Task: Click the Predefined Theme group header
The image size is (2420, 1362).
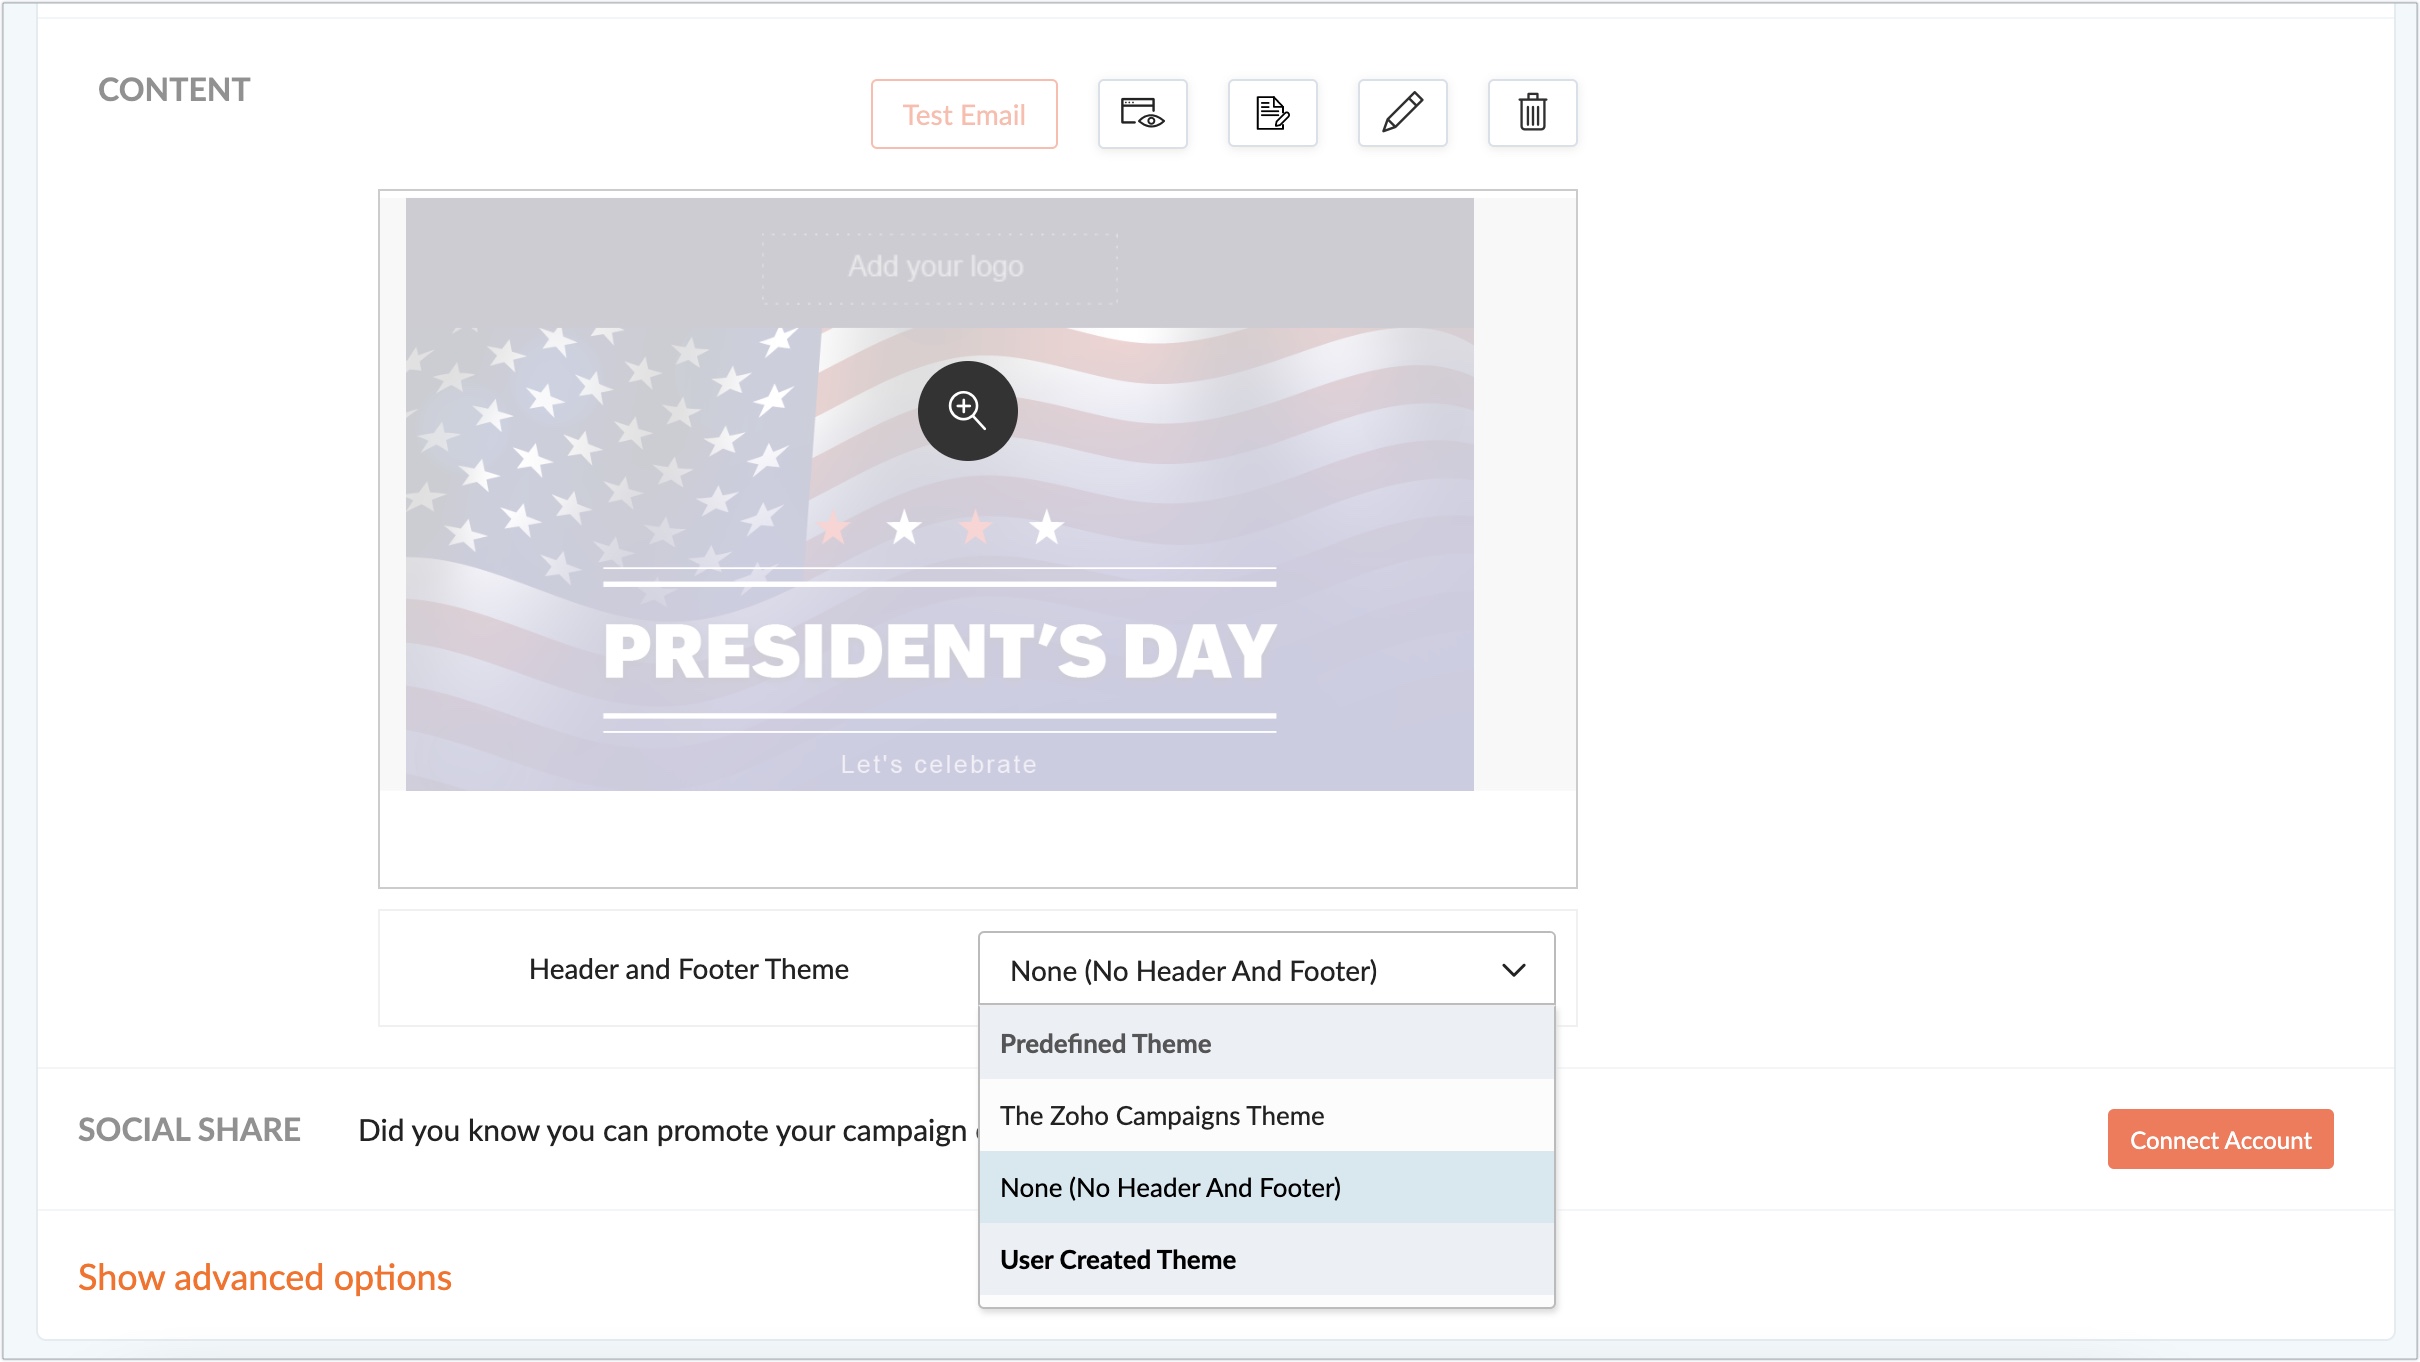Action: tap(1105, 1044)
